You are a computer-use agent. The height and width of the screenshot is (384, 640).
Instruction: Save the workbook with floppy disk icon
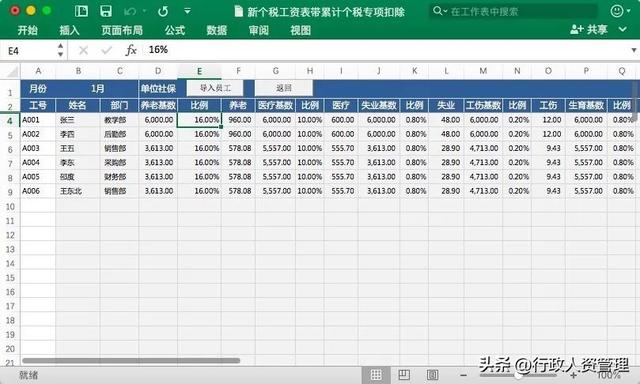pyautogui.click(x=106, y=11)
